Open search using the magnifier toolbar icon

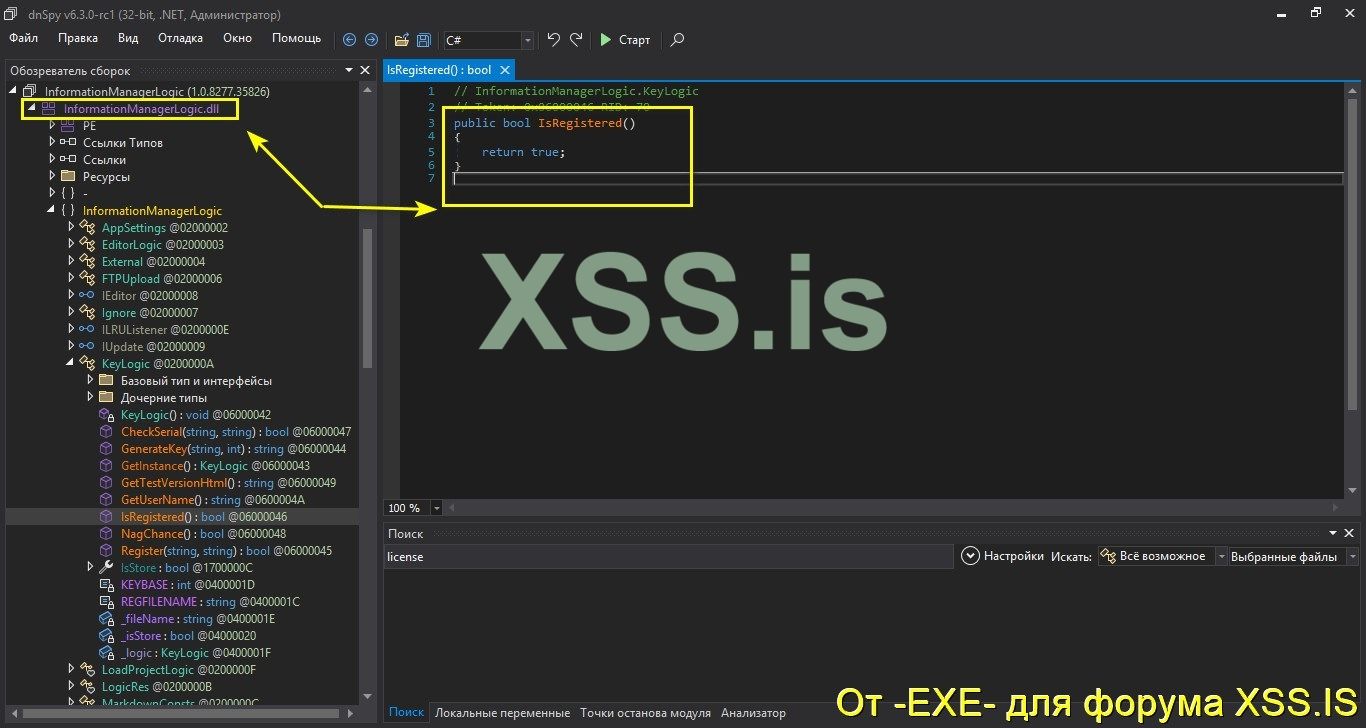pos(677,41)
